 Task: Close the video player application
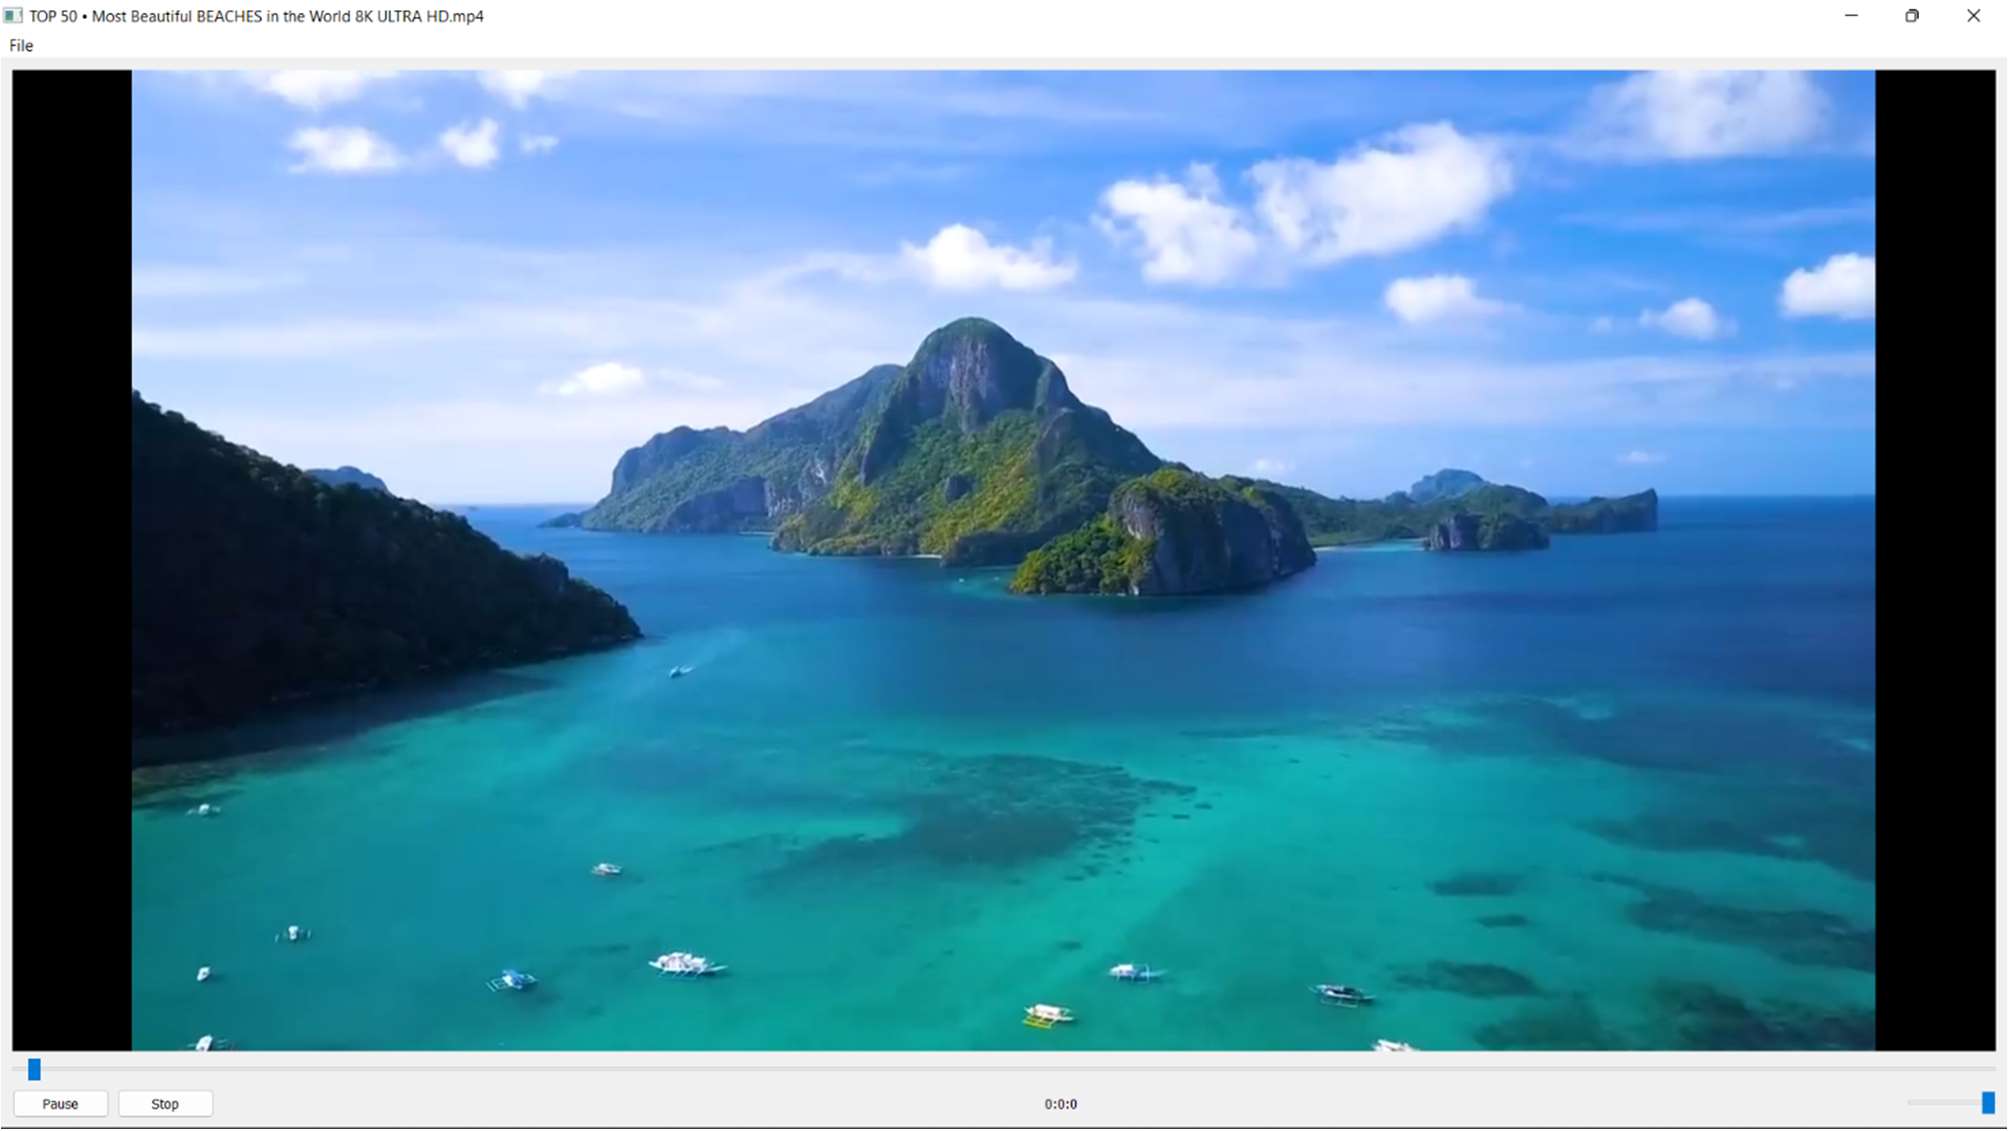tap(1972, 16)
